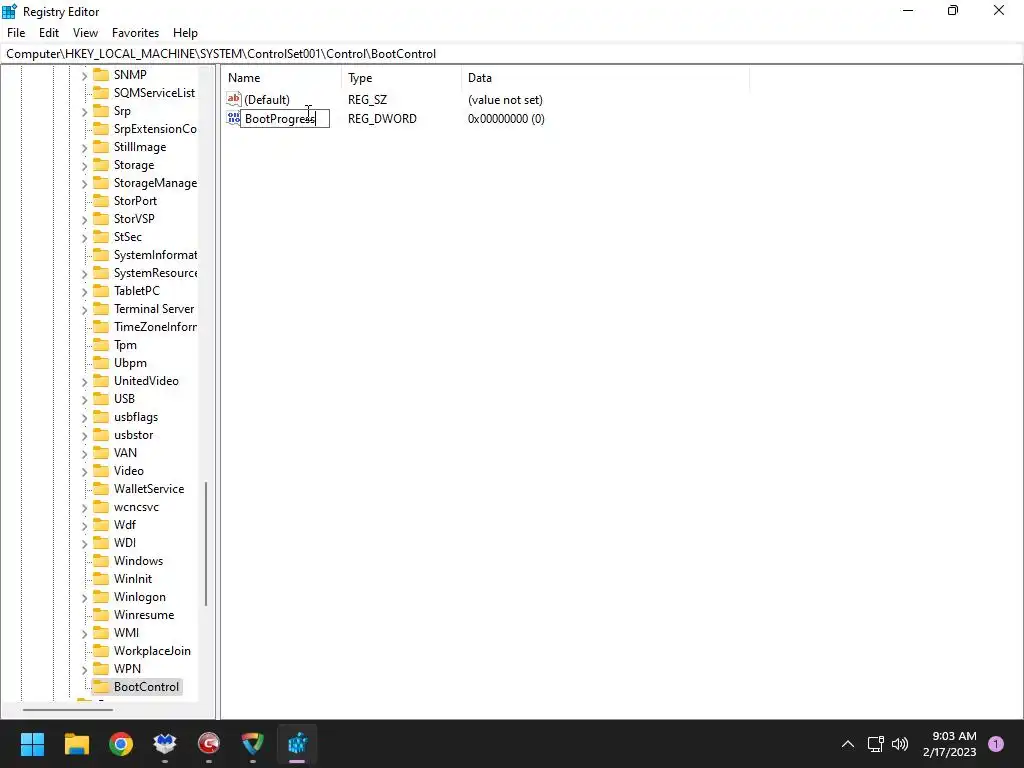
Task: Click the Type column header
Action: pyautogui.click(x=401, y=78)
